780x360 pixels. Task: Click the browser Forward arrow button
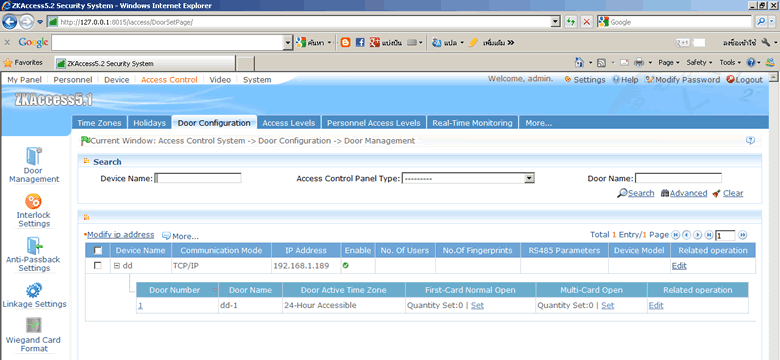26,22
